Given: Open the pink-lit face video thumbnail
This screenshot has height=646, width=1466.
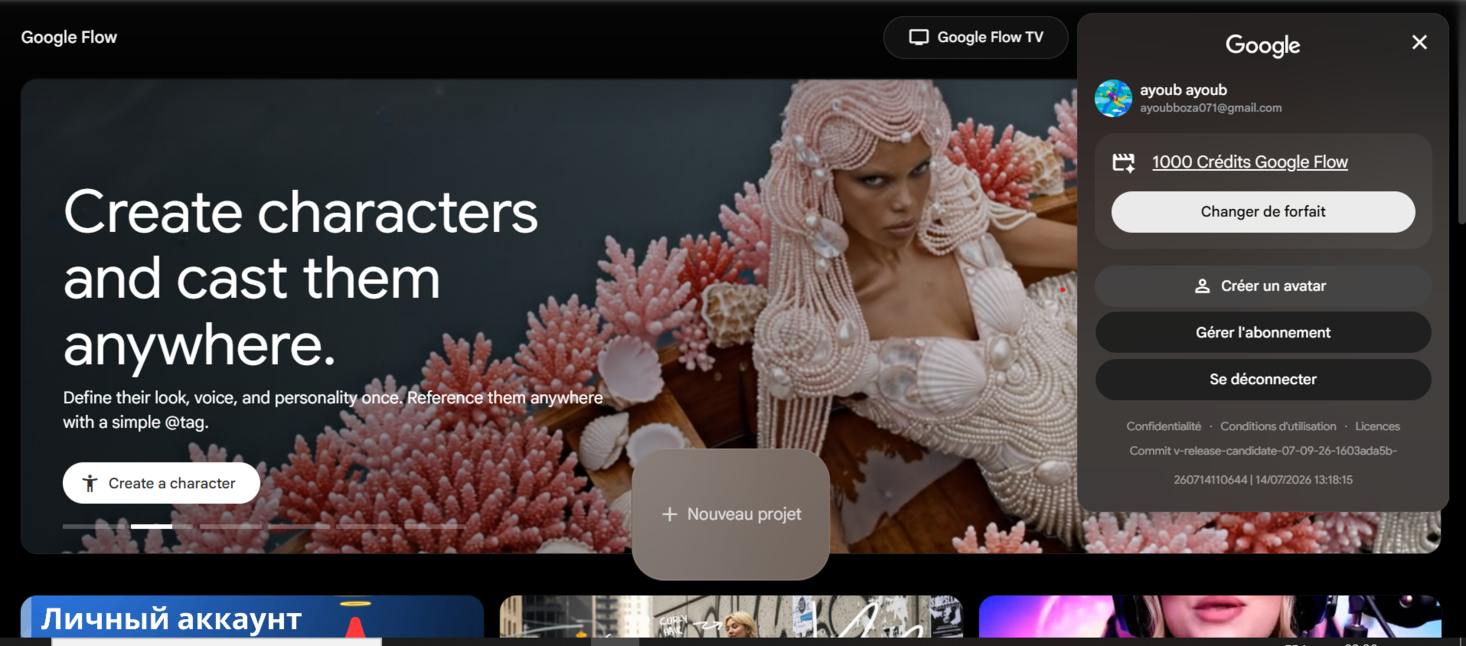Looking at the screenshot, I should 1210,617.
